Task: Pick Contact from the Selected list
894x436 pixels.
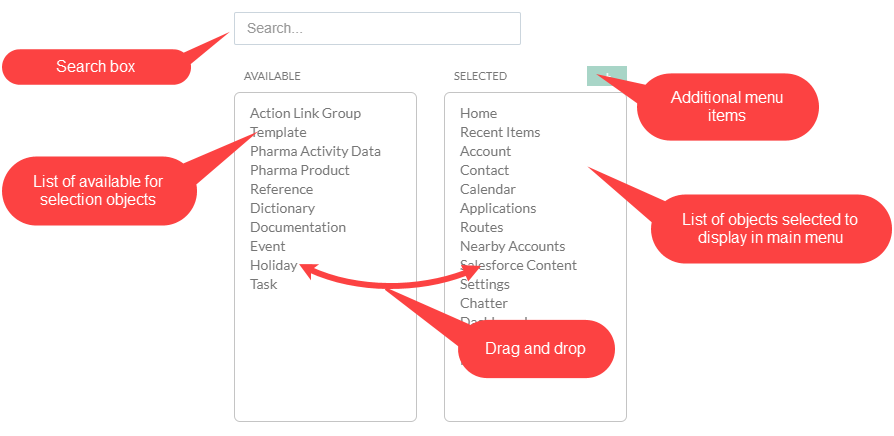Action: [484, 170]
